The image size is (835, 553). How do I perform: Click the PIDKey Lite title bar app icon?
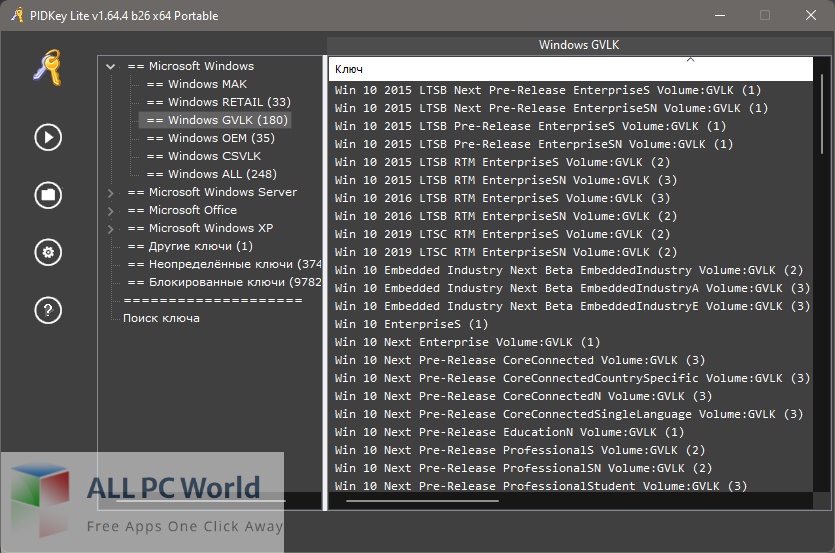click(18, 15)
